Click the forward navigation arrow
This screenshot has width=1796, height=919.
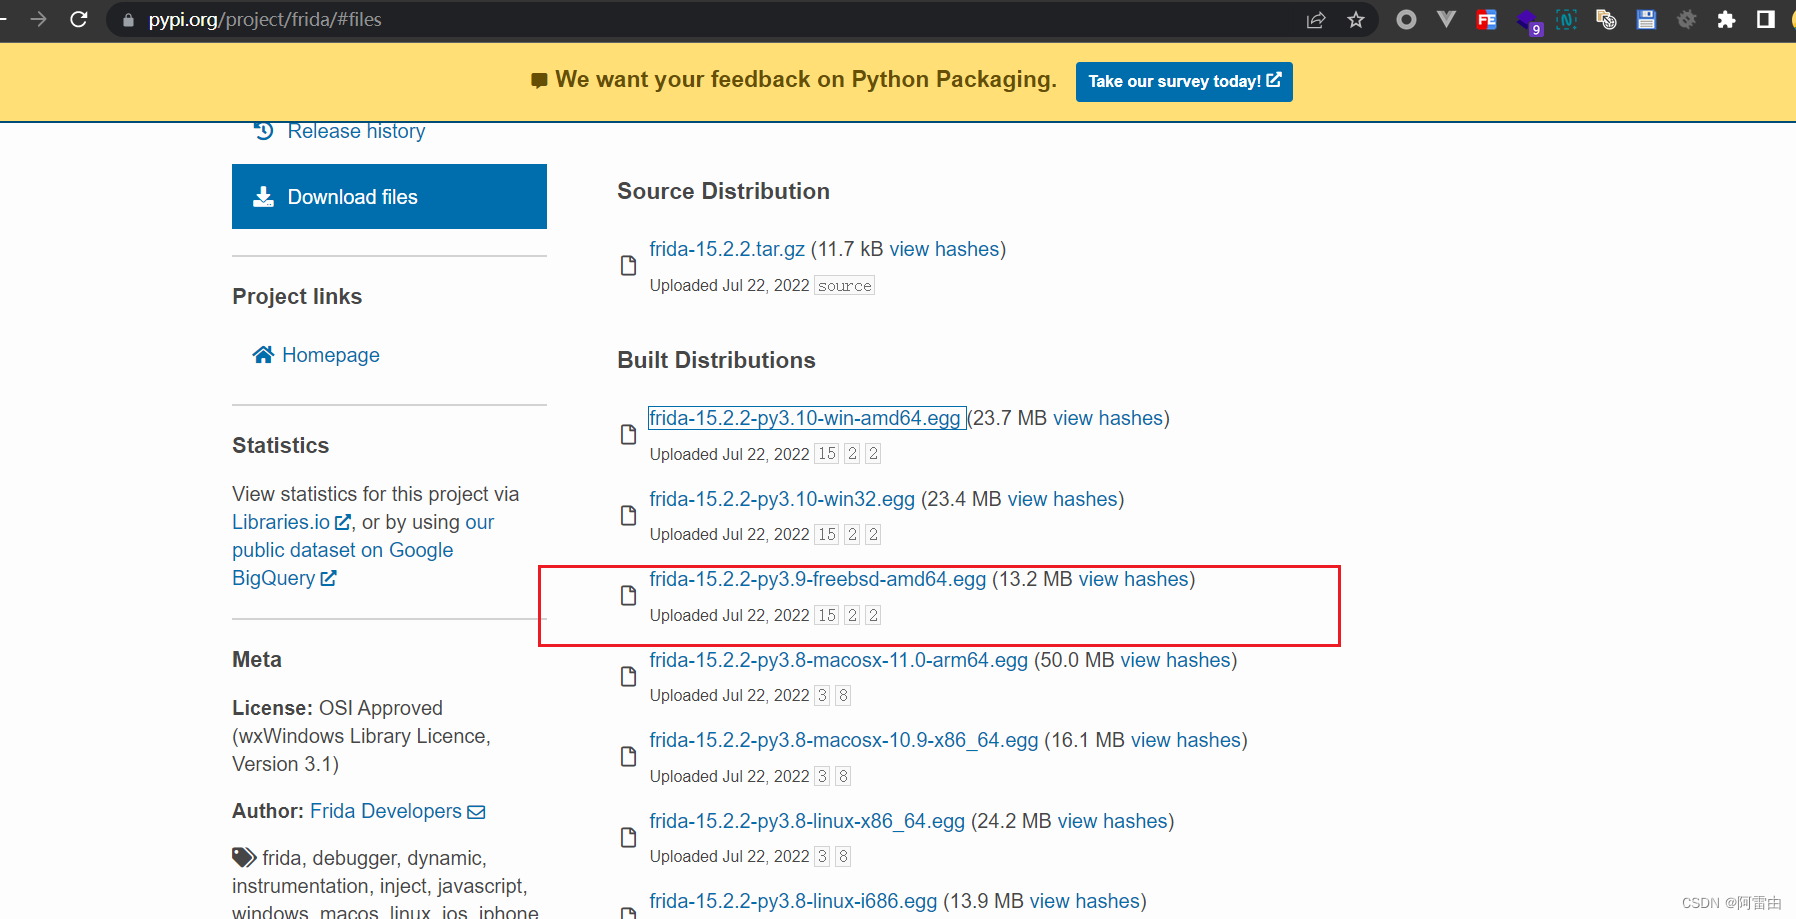tap(37, 19)
